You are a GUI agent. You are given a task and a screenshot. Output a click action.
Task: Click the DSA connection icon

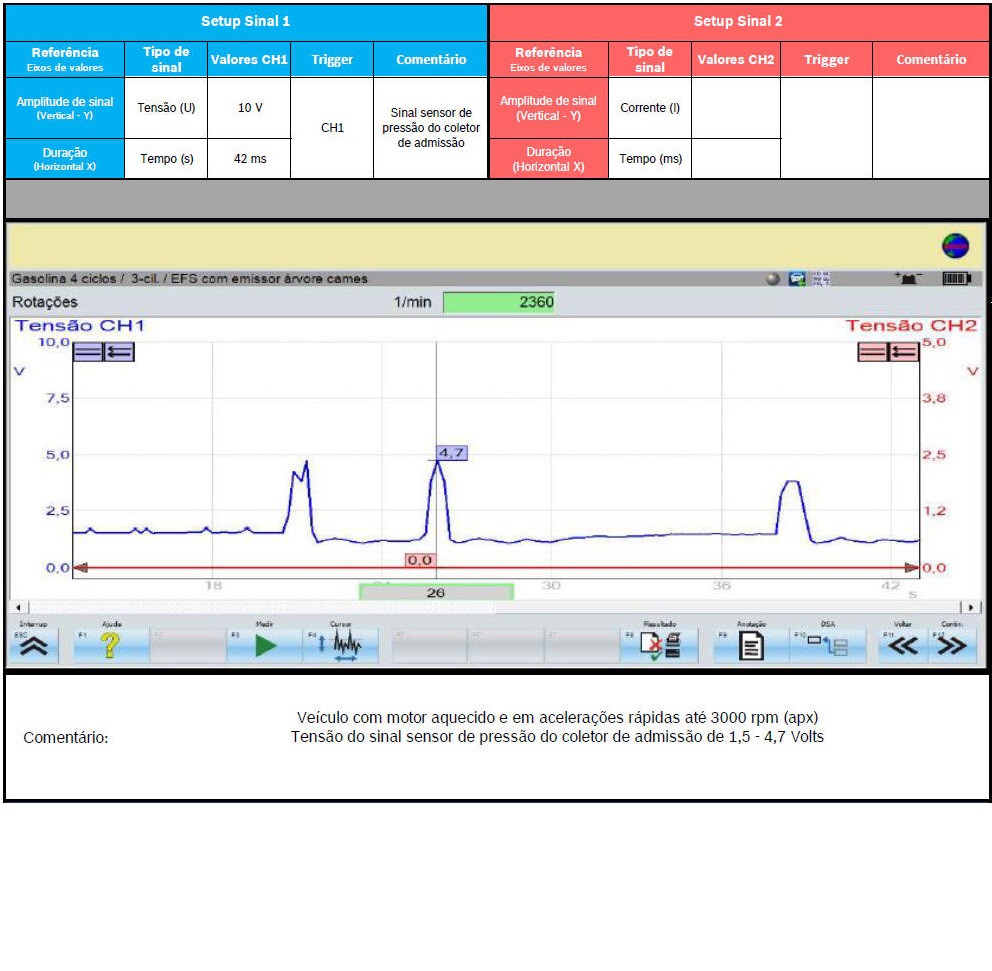point(827,646)
